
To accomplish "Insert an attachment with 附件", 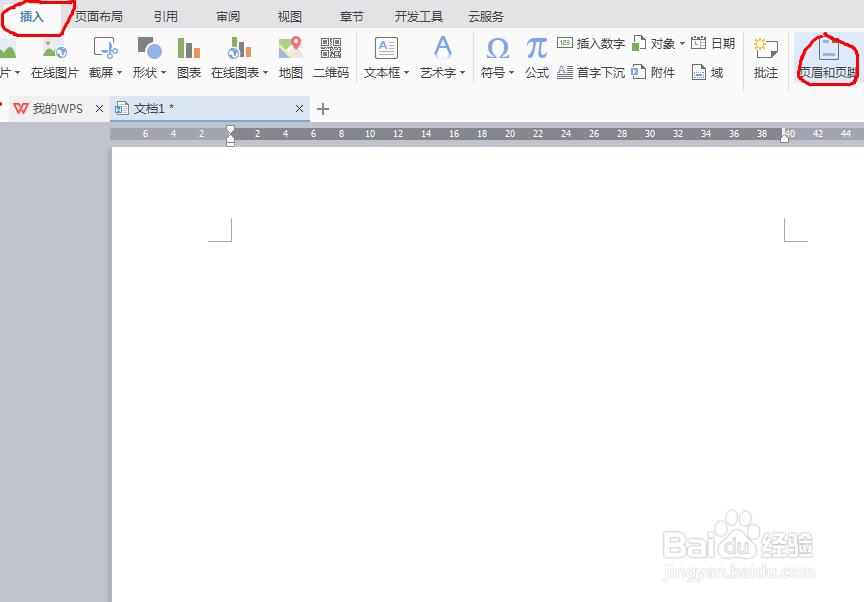I will point(654,72).
